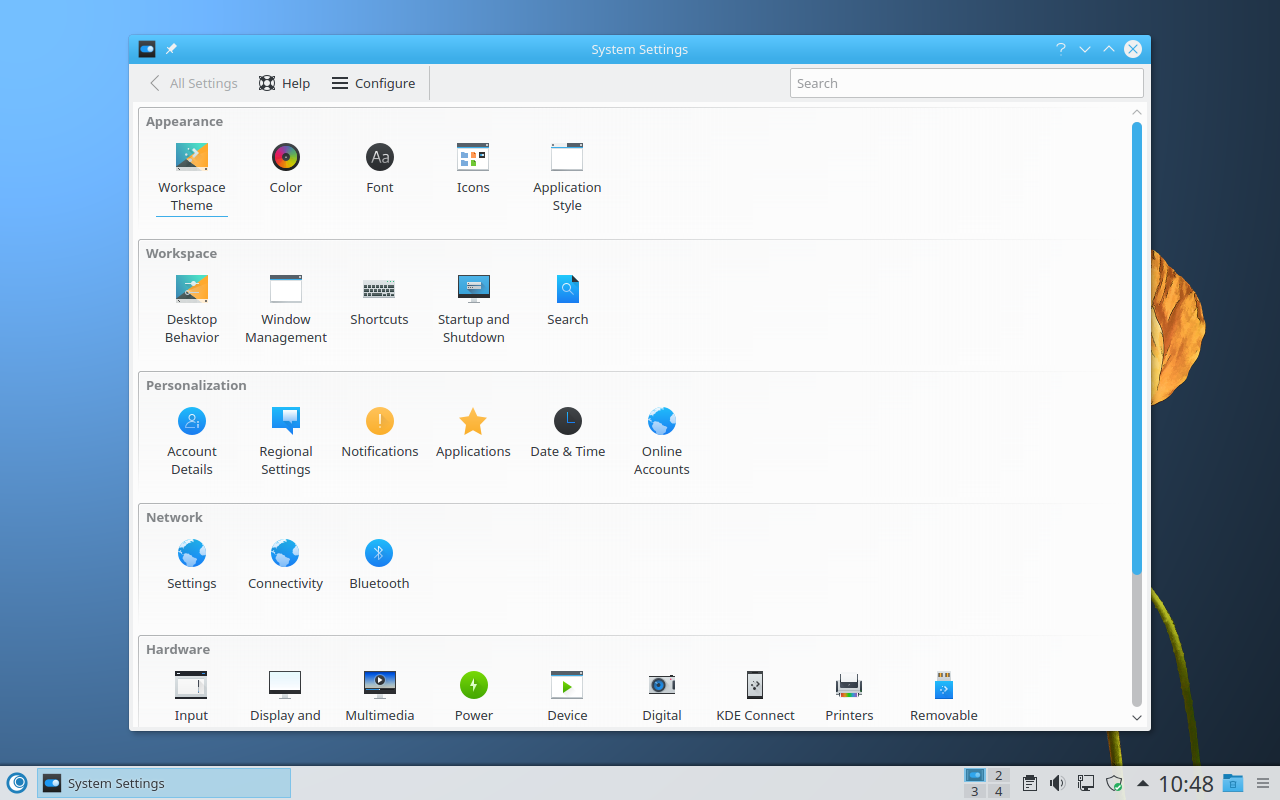This screenshot has height=800, width=1280.
Task: Open Startup and Shutdown settings
Action: (473, 289)
